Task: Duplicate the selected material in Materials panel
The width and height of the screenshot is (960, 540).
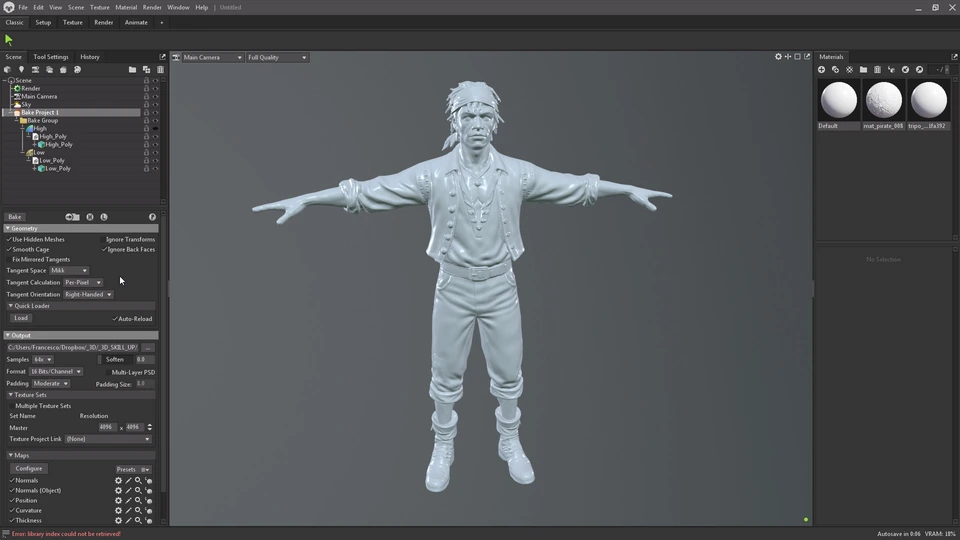Action: pyautogui.click(x=835, y=70)
